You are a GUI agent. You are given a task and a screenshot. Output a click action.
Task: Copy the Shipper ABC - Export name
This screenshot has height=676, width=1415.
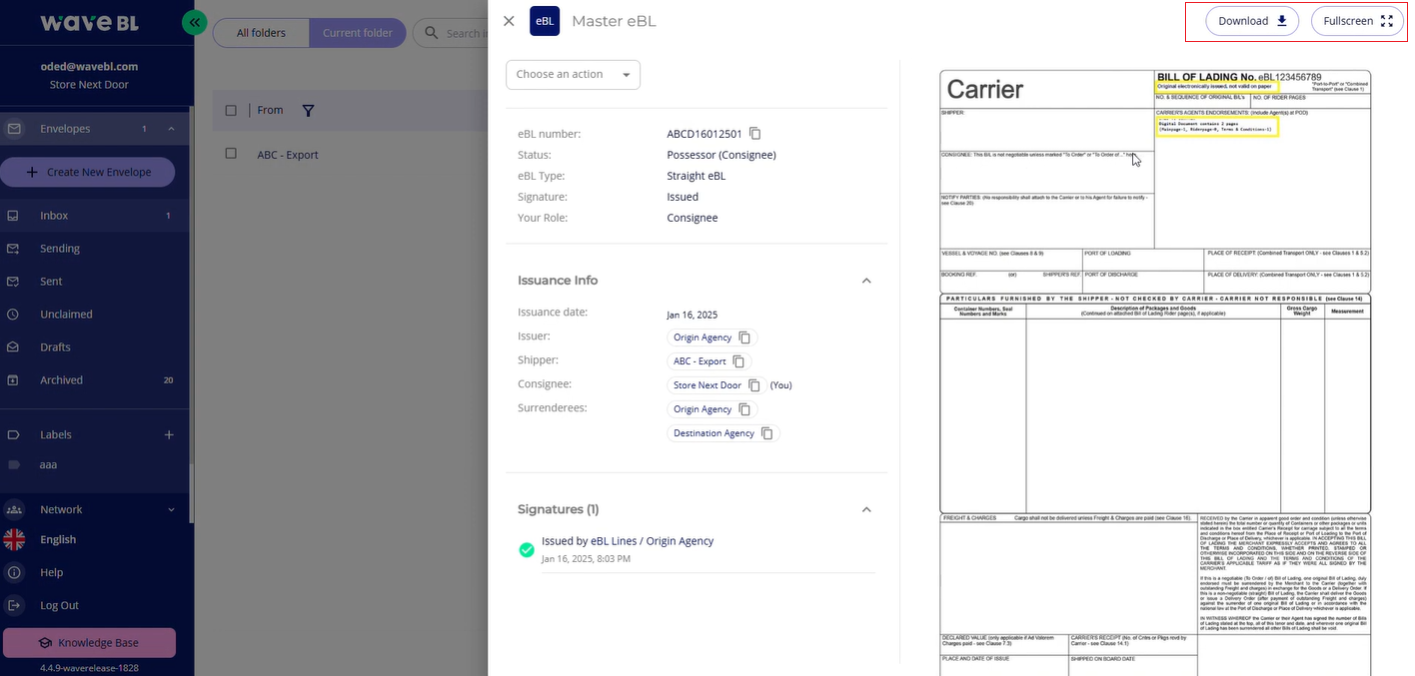(738, 362)
